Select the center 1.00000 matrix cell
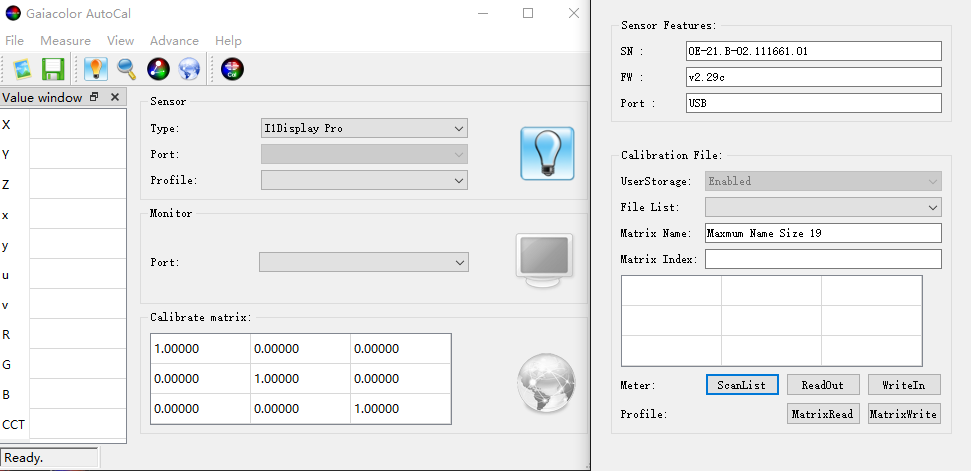971x471 pixels. (300, 378)
